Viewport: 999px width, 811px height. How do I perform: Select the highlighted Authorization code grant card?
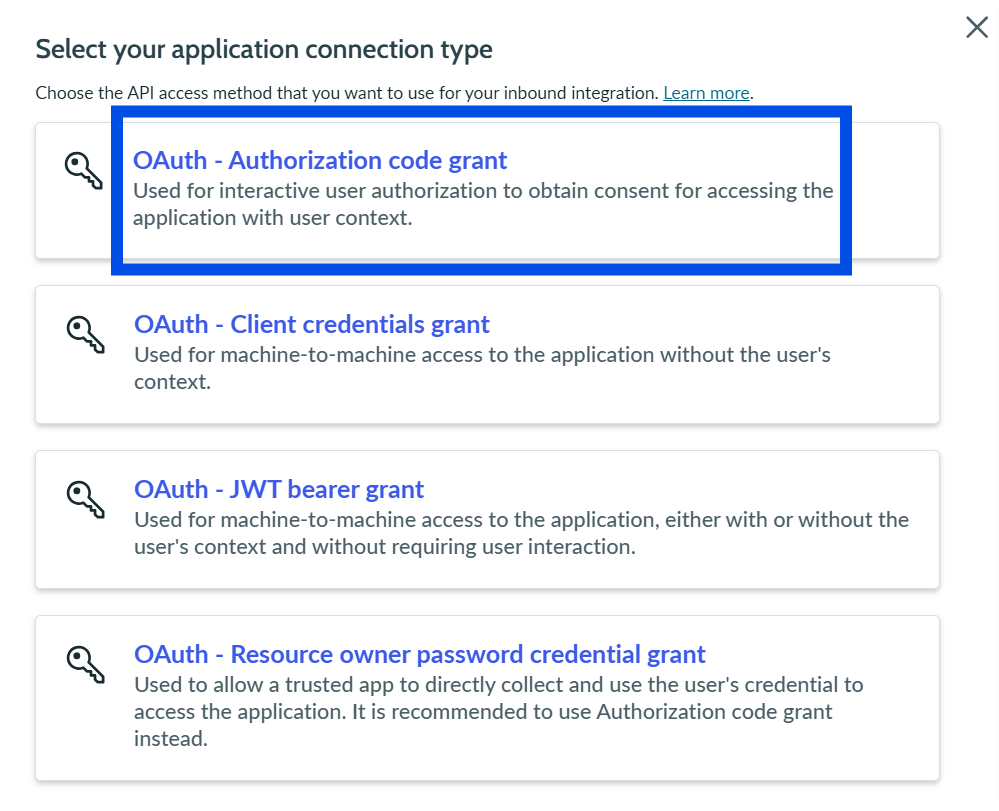coord(487,190)
